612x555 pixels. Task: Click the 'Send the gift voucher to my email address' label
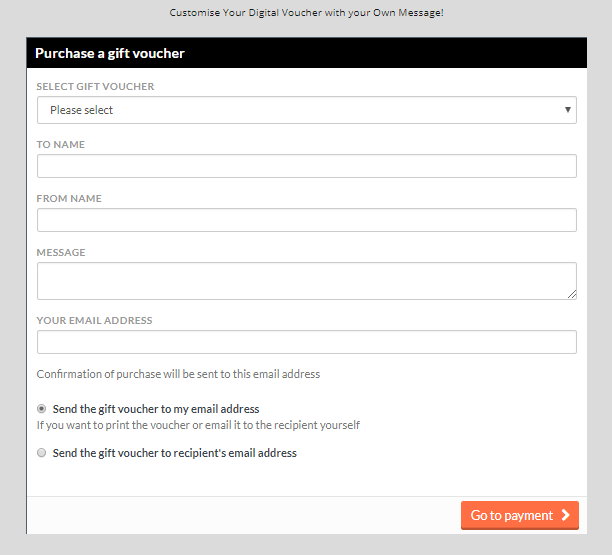point(156,409)
